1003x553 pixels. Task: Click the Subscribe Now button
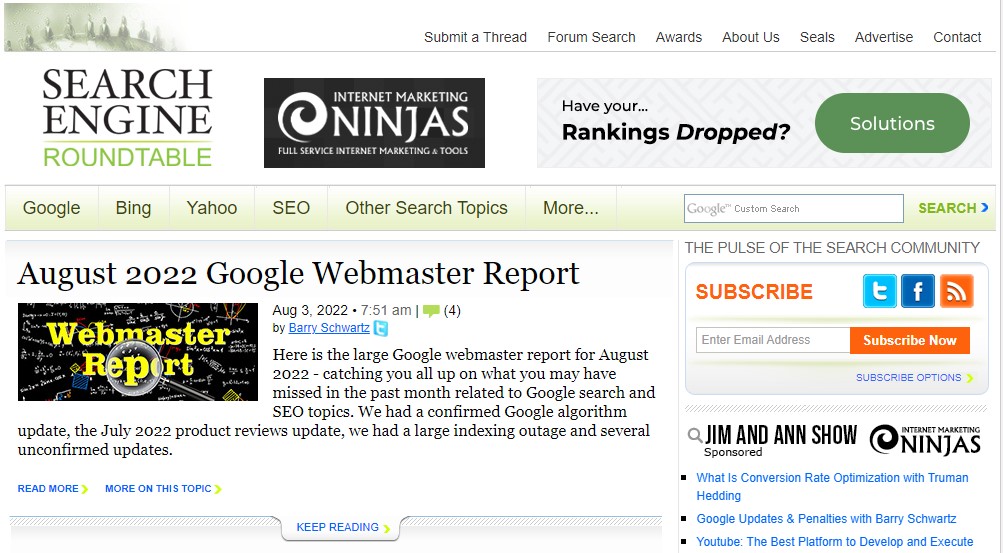(910, 340)
